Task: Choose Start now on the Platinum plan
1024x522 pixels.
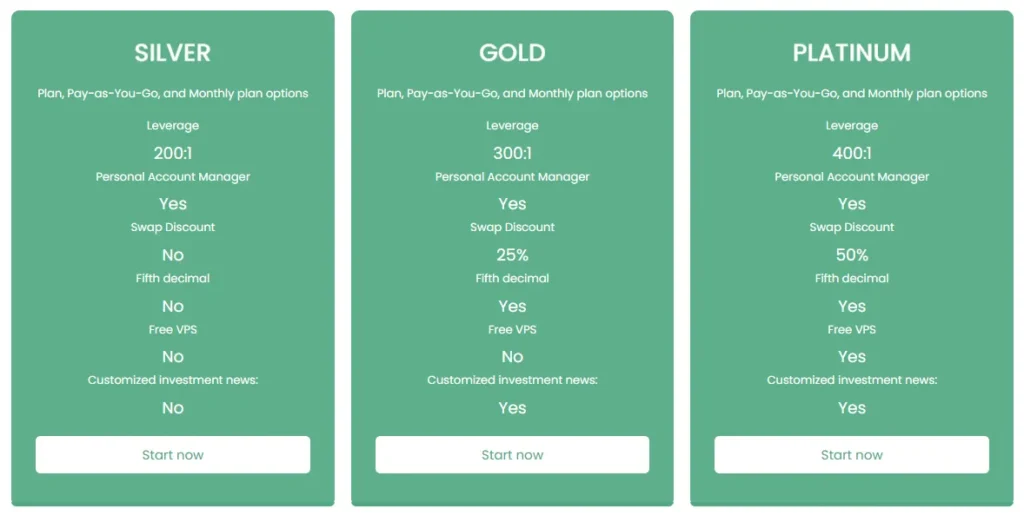Action: [851, 455]
